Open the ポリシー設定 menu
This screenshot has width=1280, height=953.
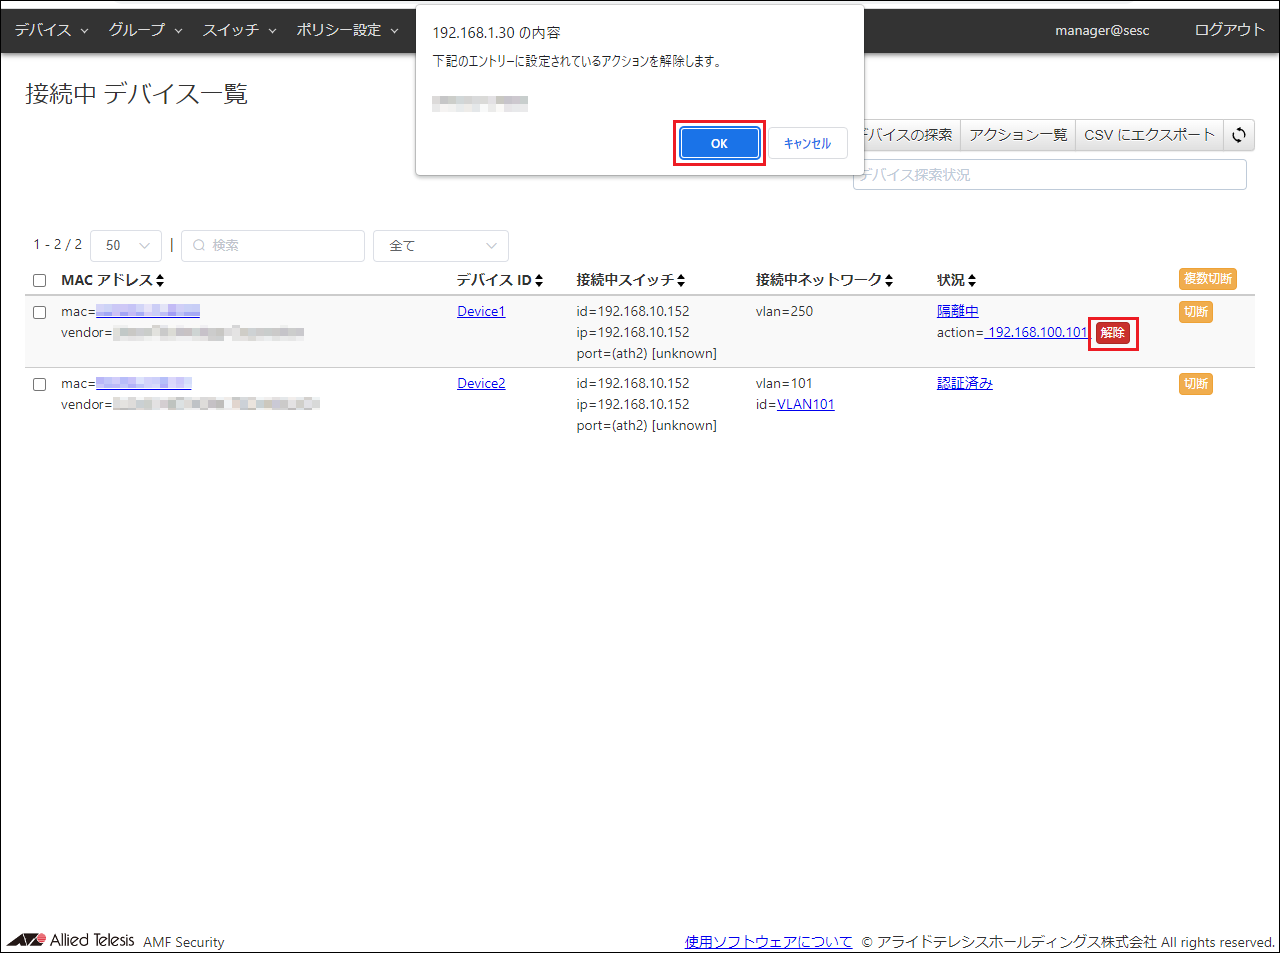click(x=347, y=30)
